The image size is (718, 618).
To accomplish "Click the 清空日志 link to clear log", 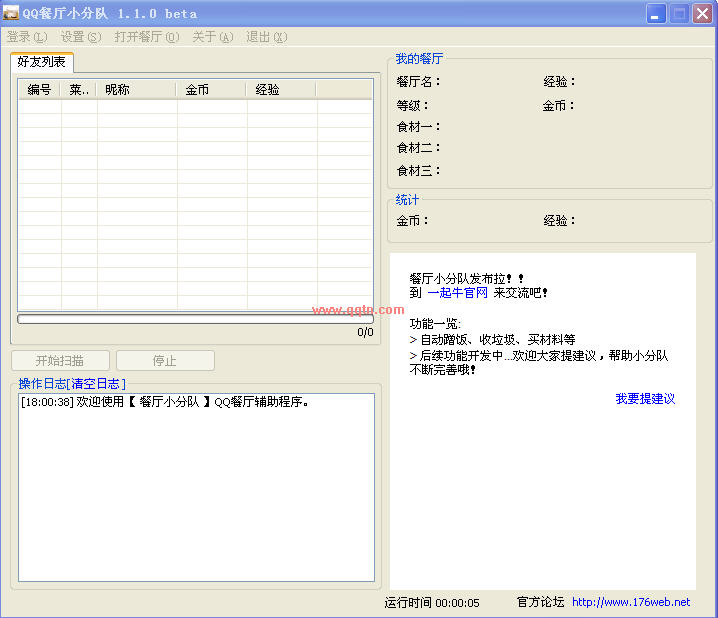I will [96, 384].
